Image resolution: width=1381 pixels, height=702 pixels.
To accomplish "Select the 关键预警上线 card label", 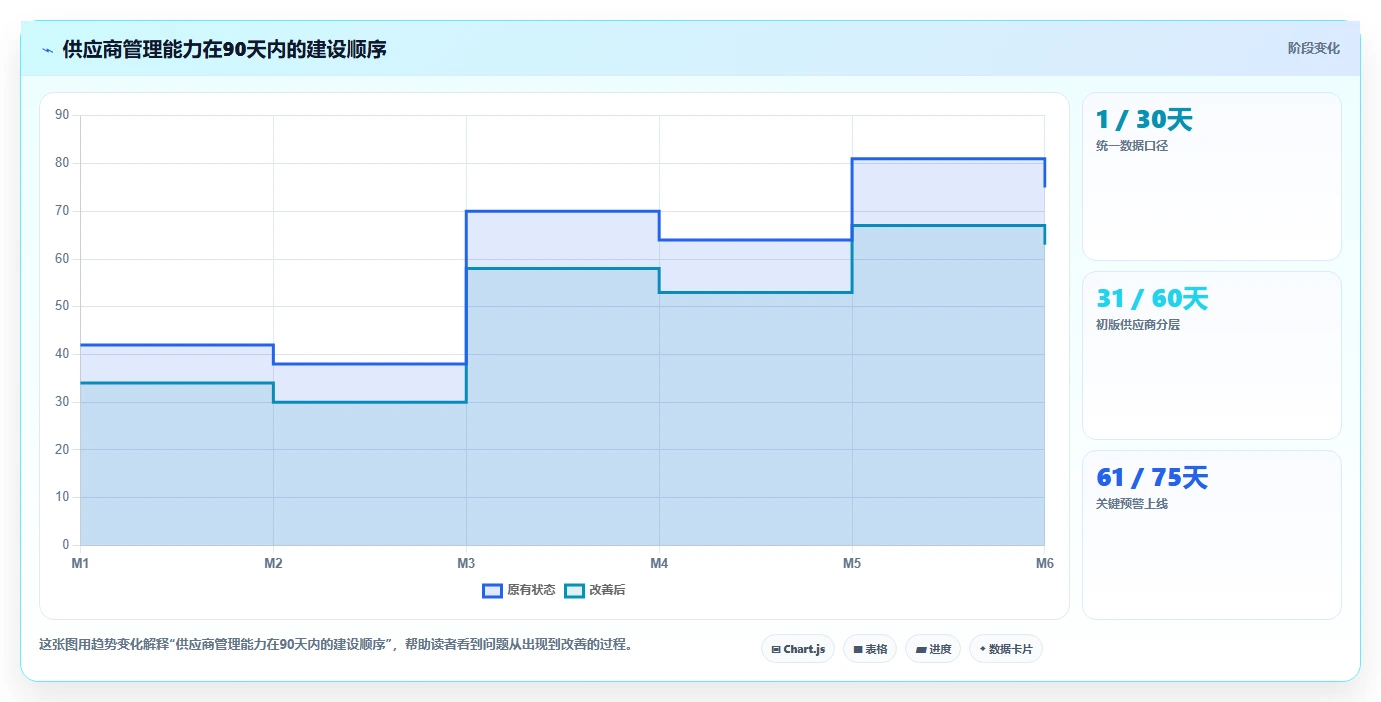I will pyautogui.click(x=1132, y=504).
